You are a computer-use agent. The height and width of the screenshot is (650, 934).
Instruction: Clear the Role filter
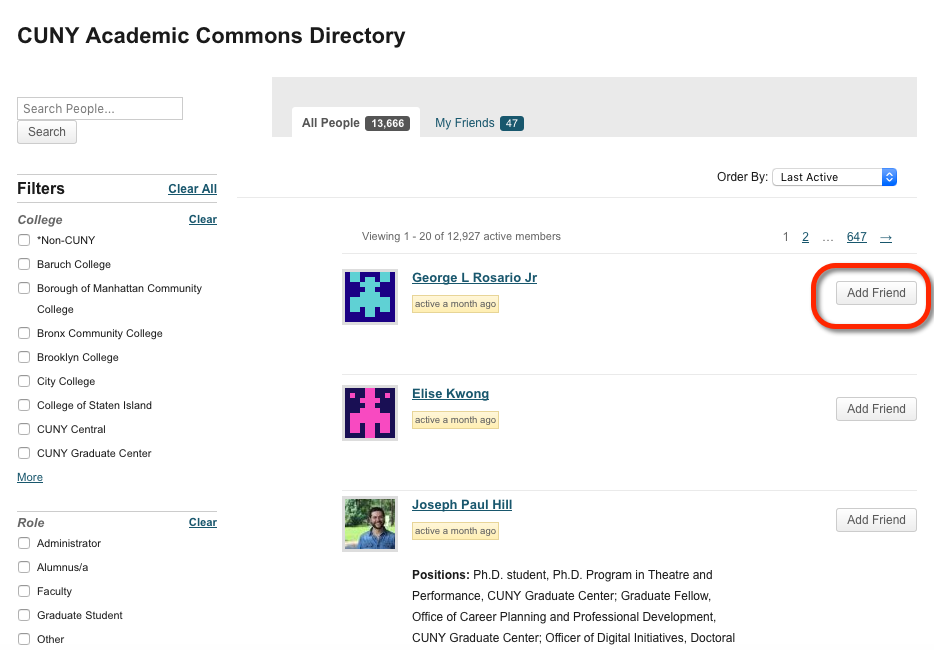click(x=203, y=522)
